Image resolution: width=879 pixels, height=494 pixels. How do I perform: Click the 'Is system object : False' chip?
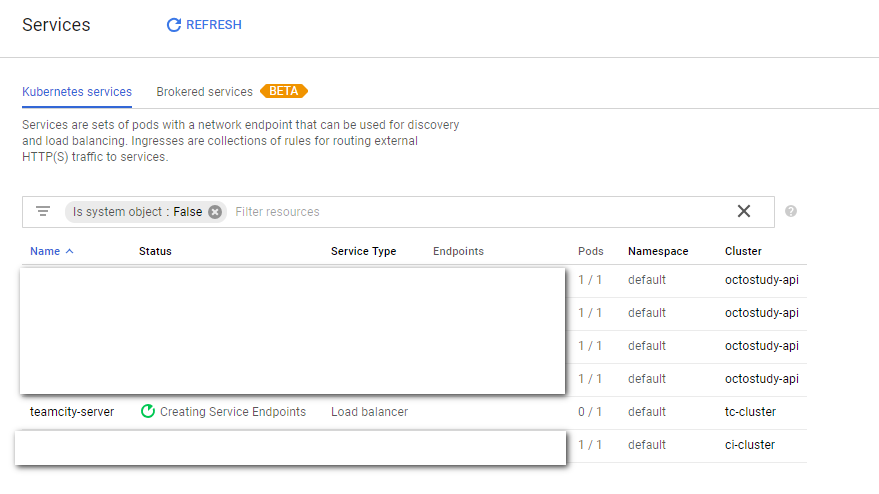pos(137,212)
